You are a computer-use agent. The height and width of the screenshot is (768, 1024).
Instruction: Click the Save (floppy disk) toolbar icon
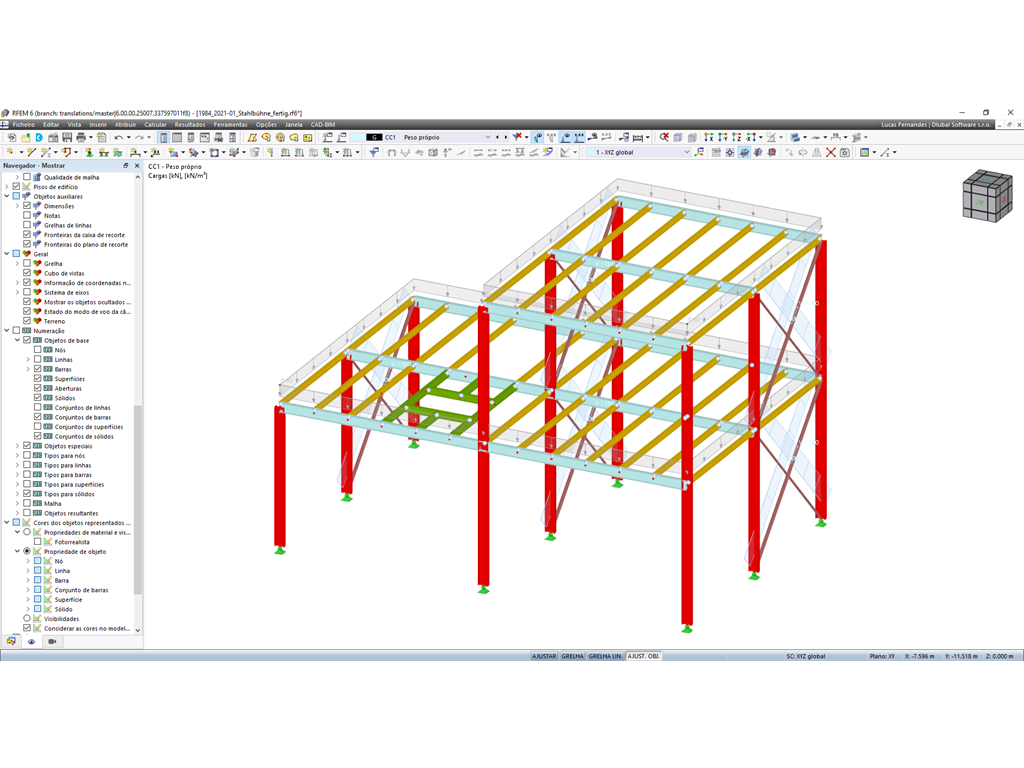click(67, 137)
